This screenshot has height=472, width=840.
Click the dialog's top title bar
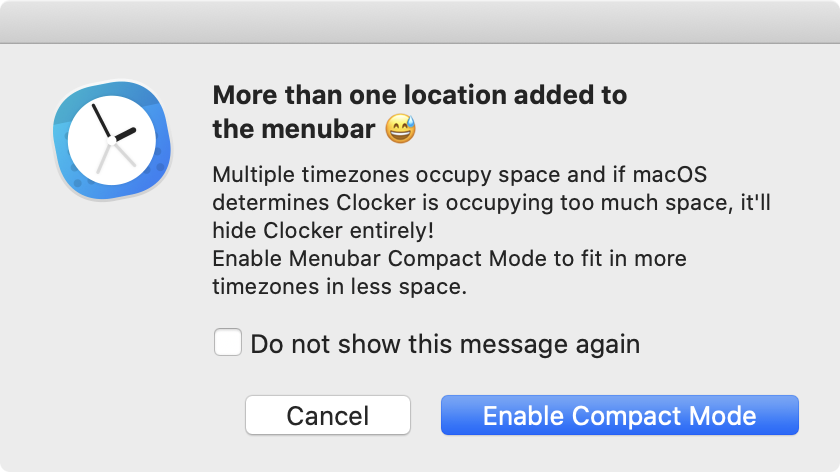point(420,21)
